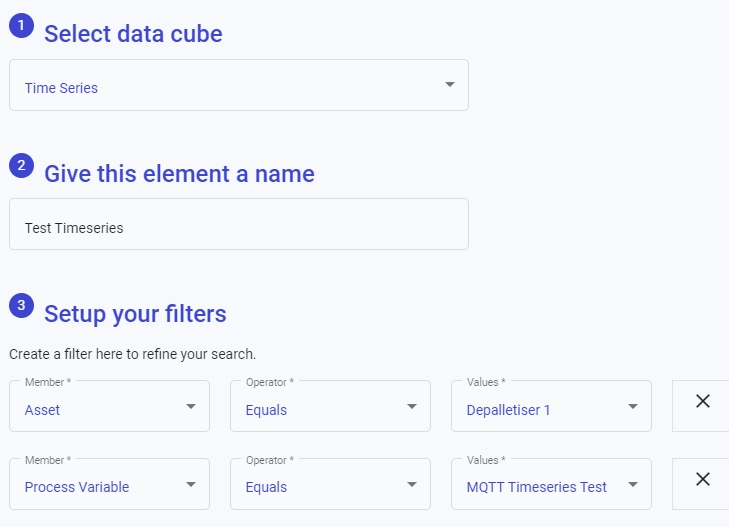Click the Test Timeseries name field

(238, 225)
